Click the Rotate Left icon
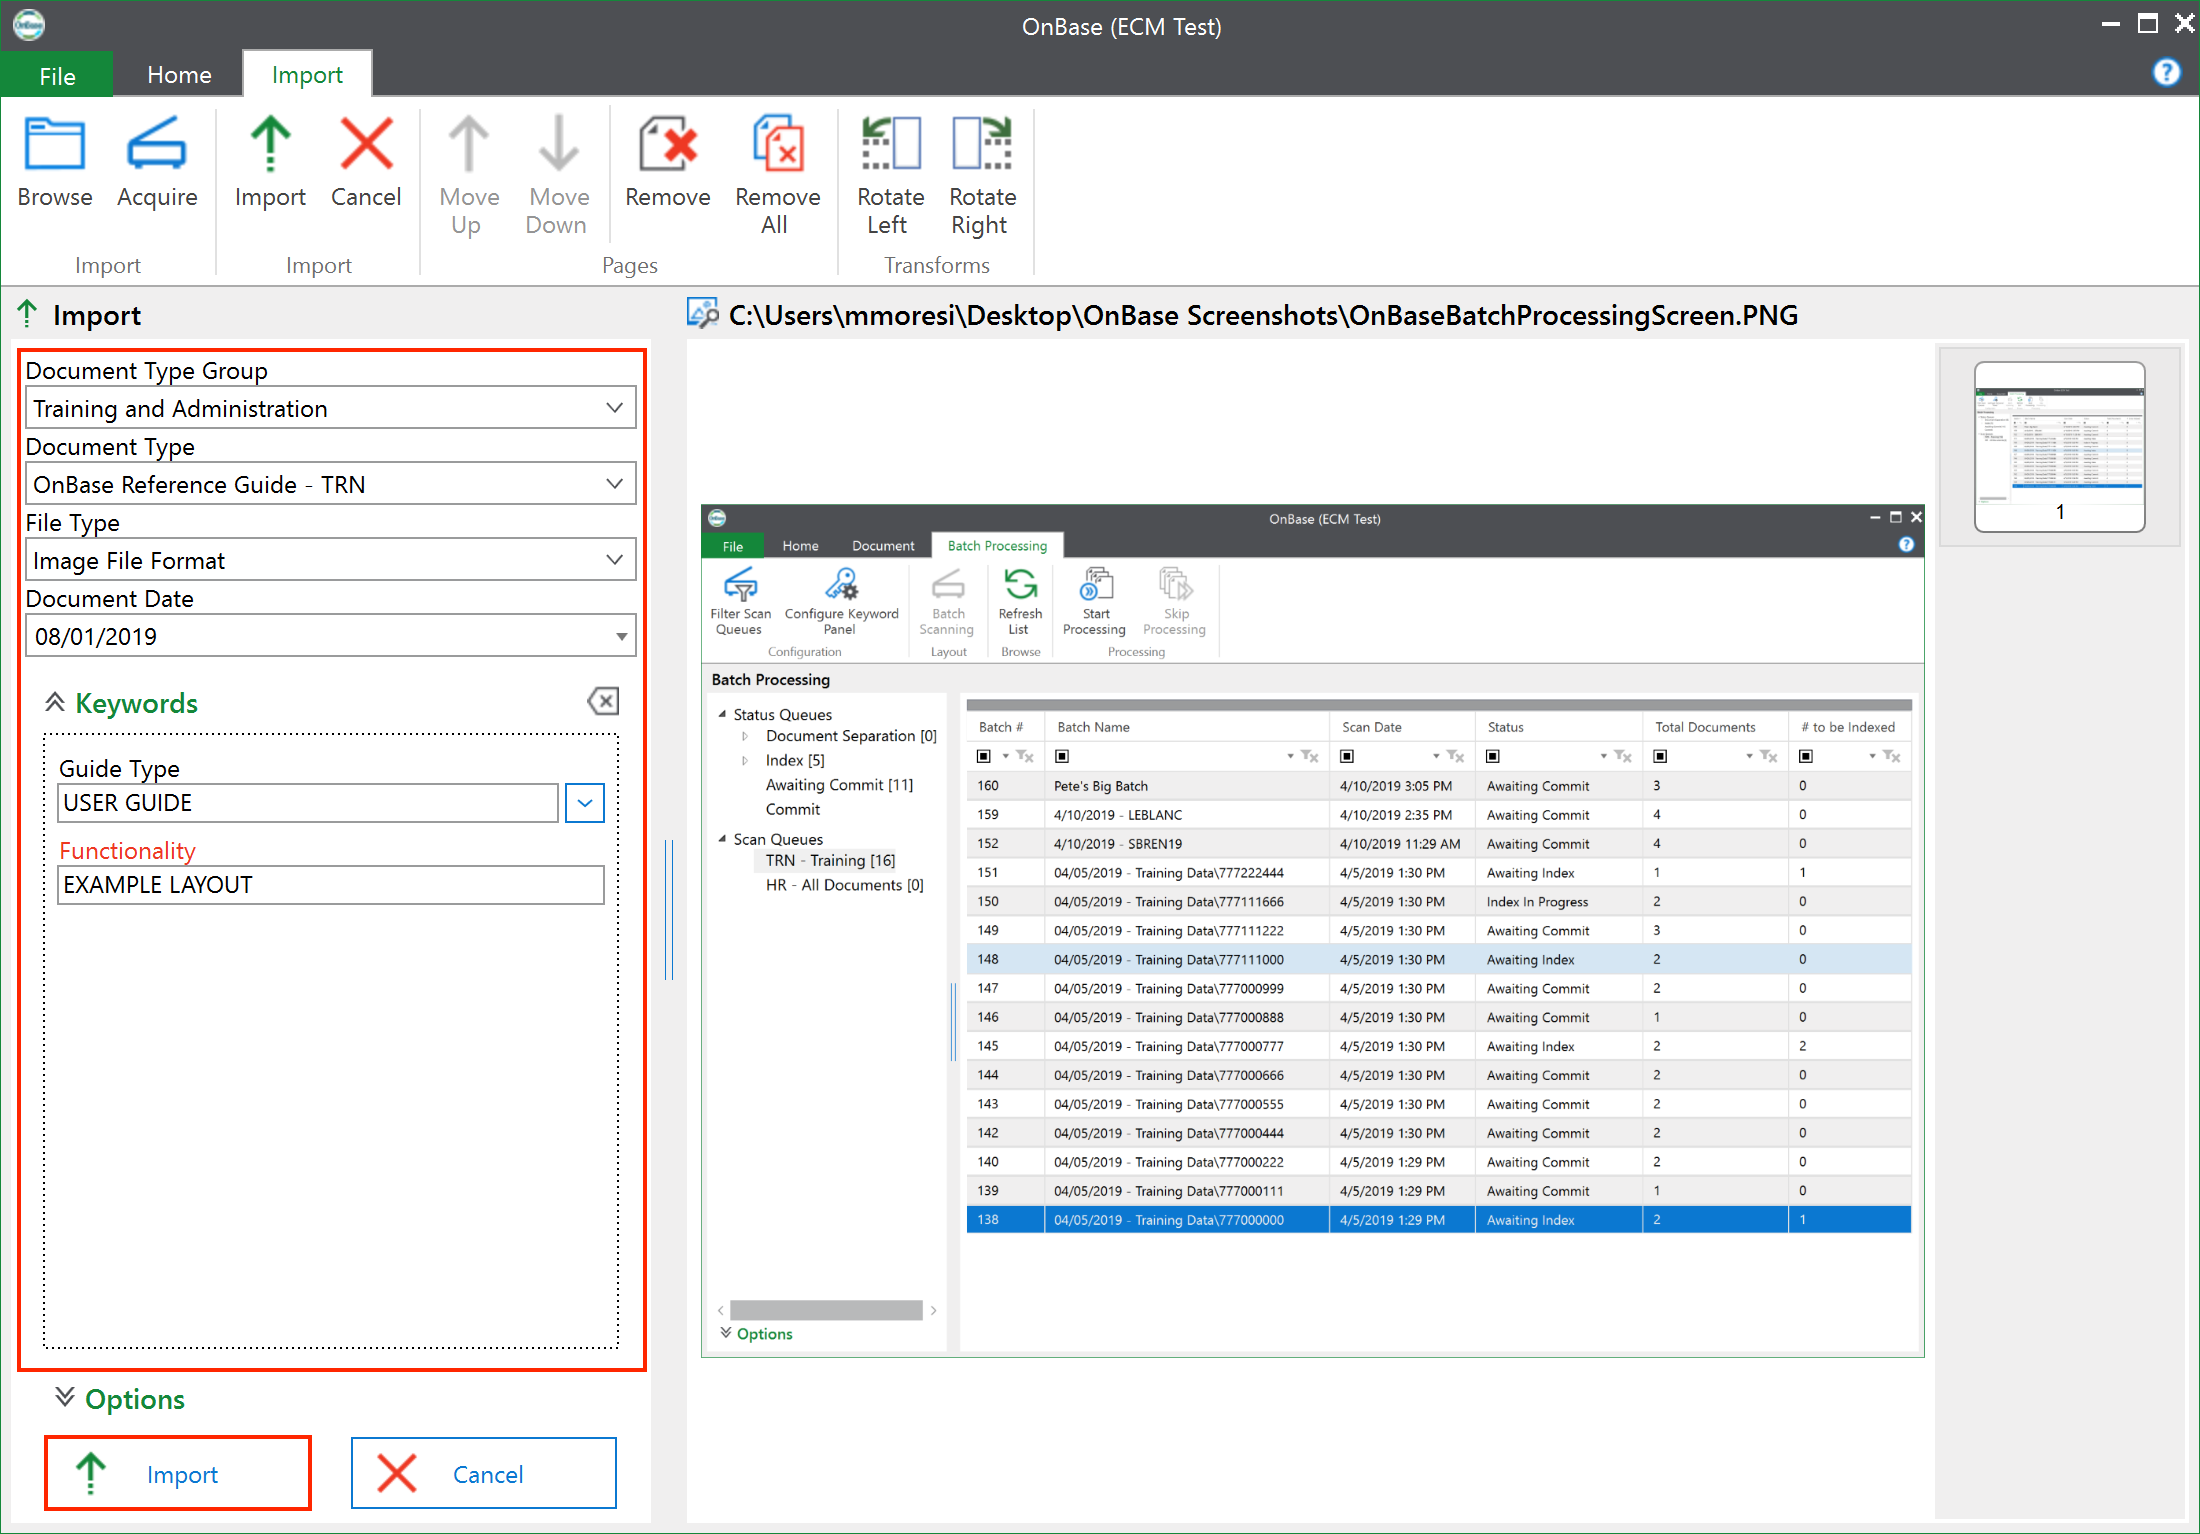This screenshot has height=1534, width=2200. [x=890, y=145]
